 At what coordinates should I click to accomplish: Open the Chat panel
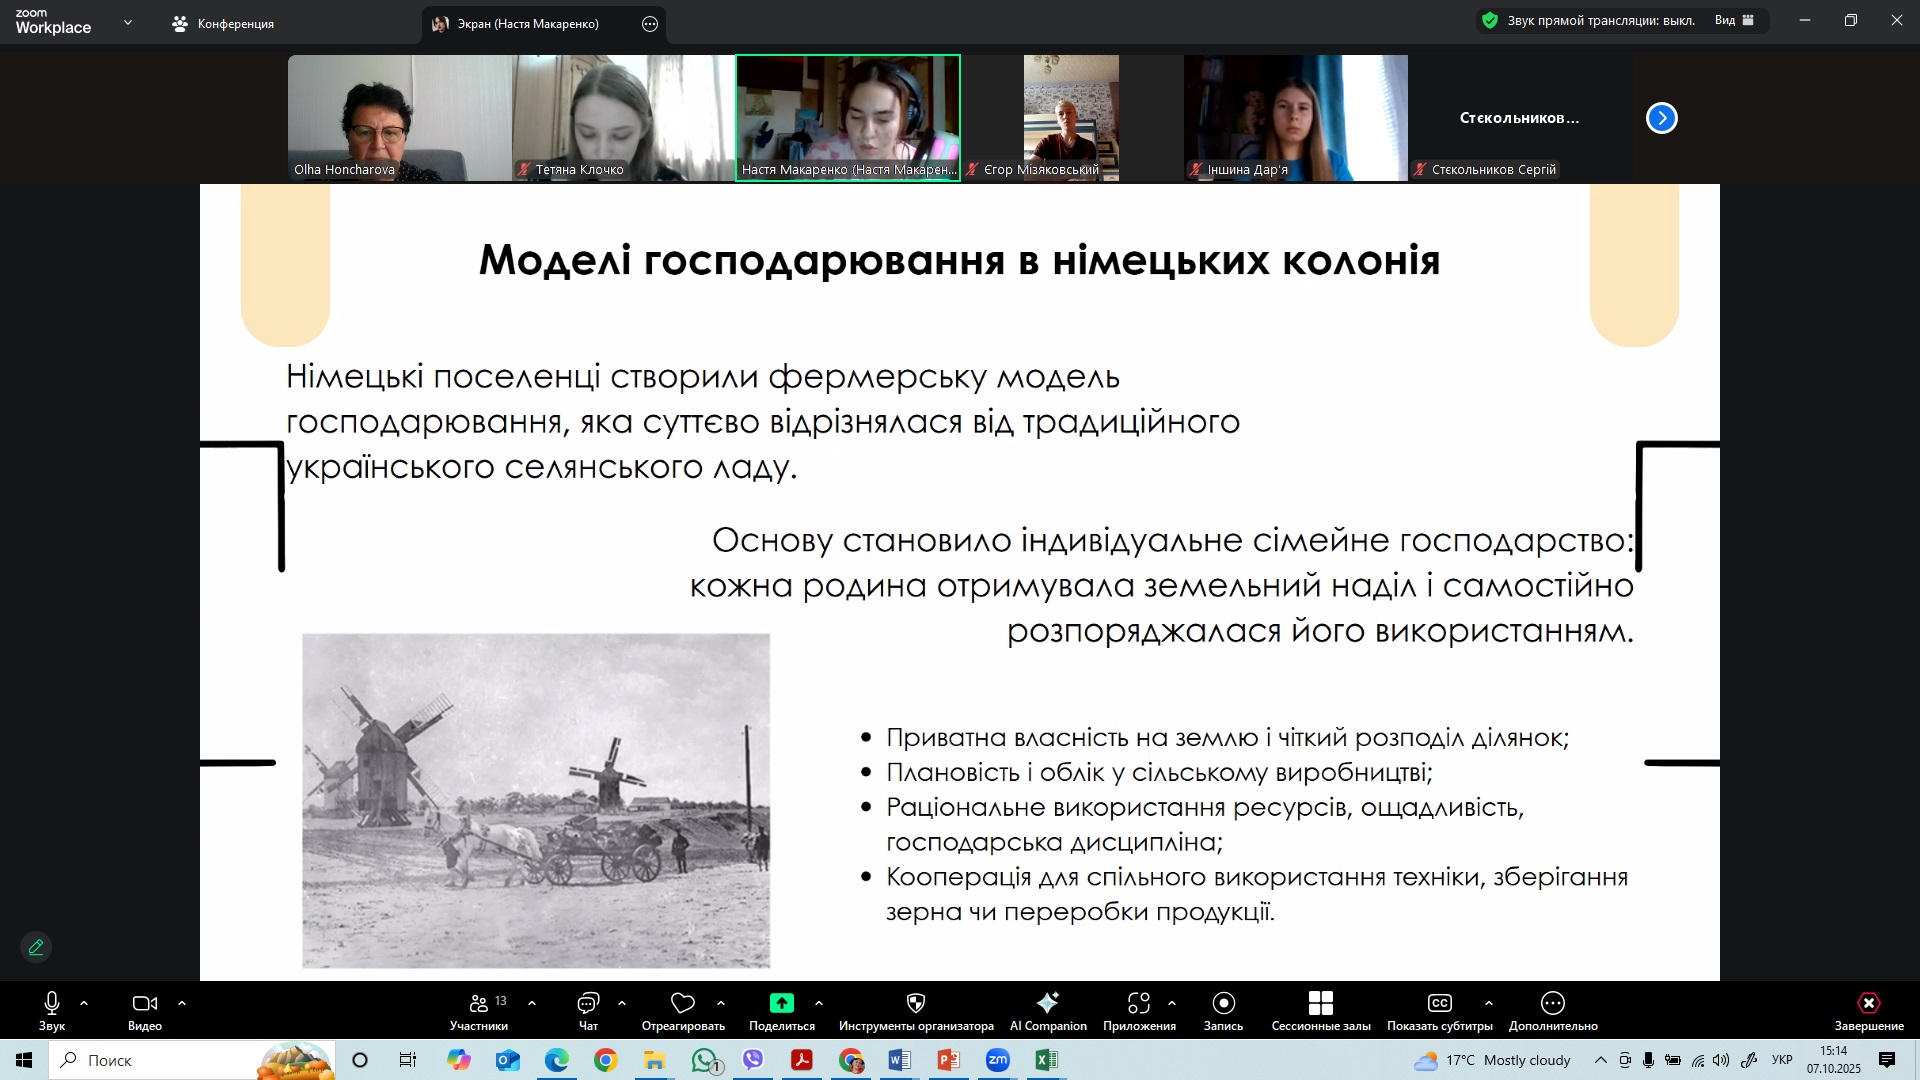(588, 1004)
